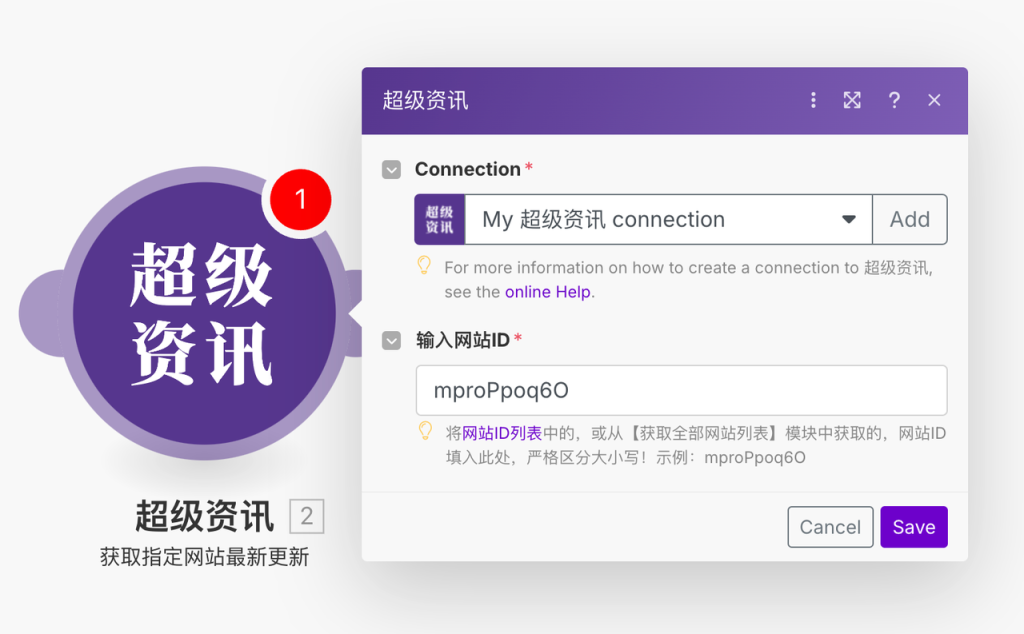The width and height of the screenshot is (1024, 634).
Task: Add a new connection
Action: pyautogui.click(x=909, y=219)
